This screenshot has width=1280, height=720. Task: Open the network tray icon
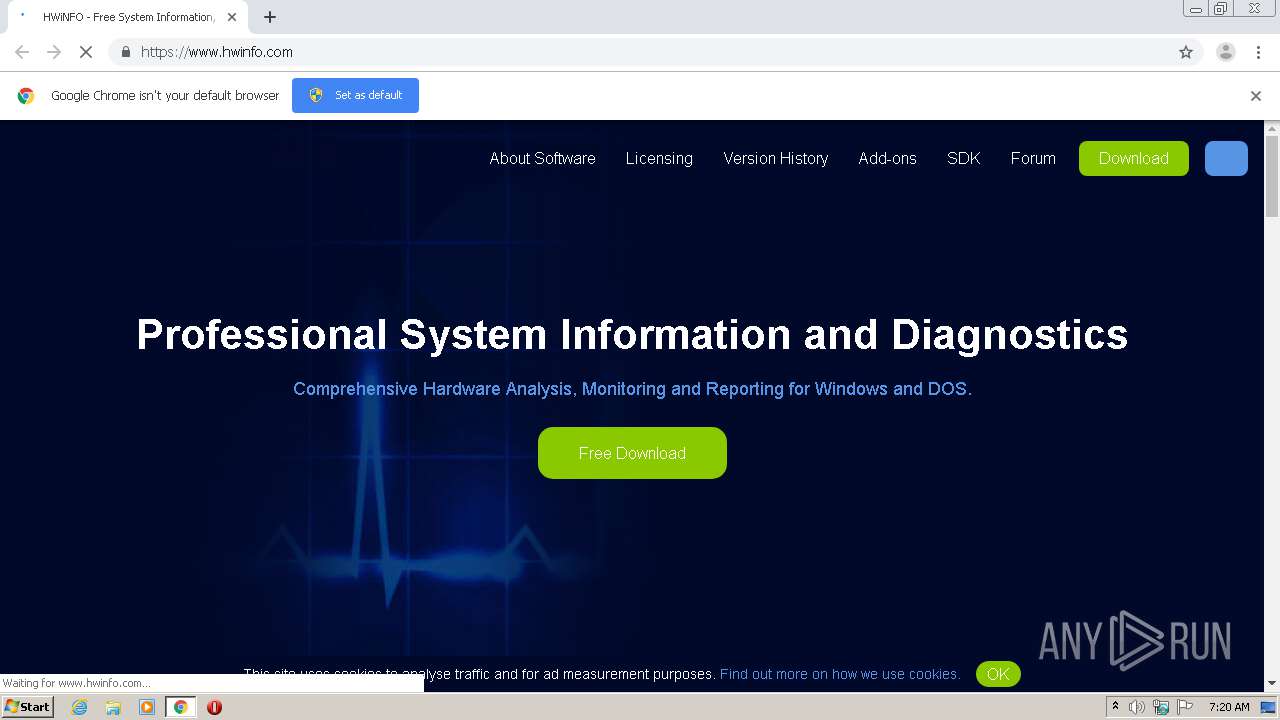pos(1161,707)
